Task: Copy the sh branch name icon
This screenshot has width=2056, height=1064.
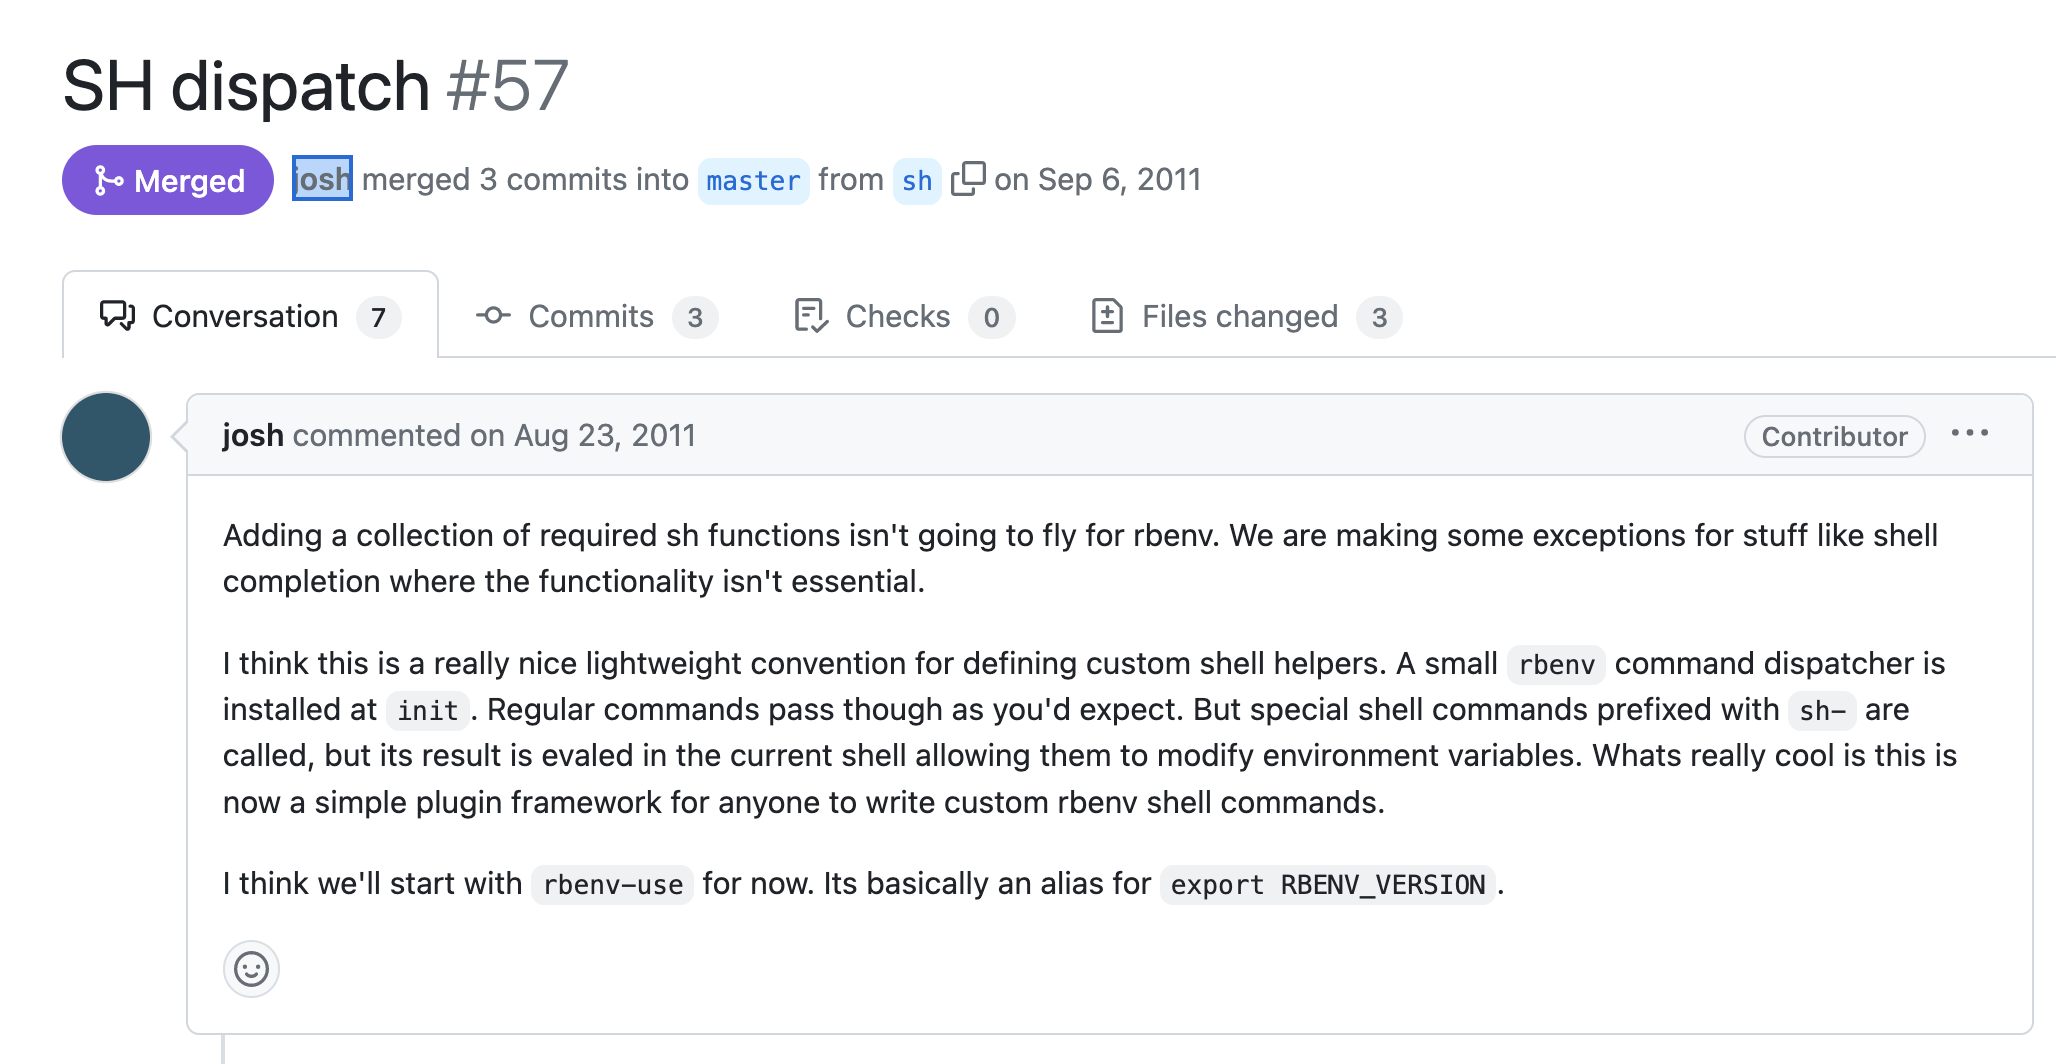Action: pyautogui.click(x=968, y=179)
